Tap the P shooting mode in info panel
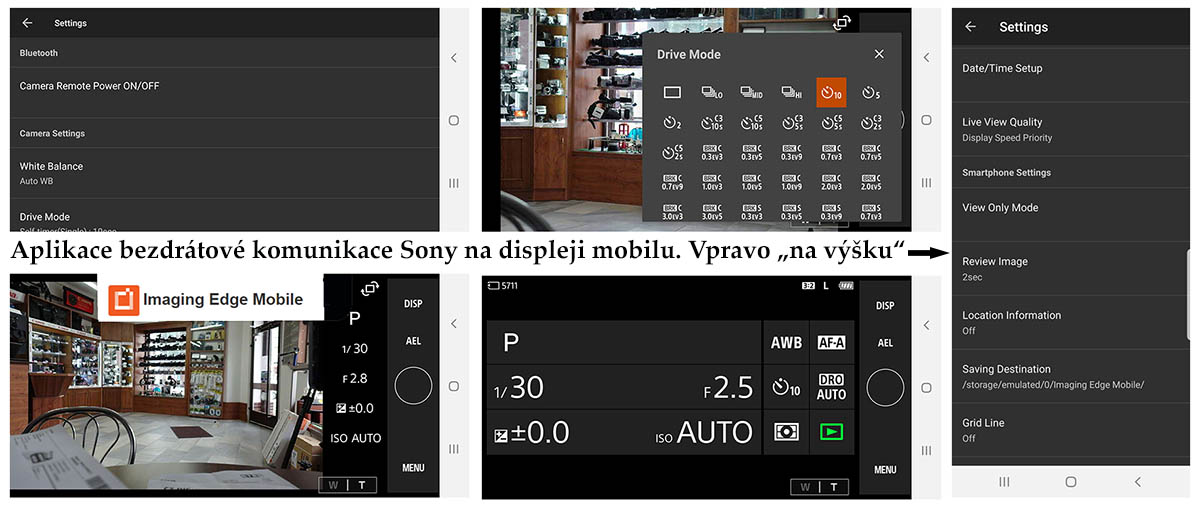This screenshot has height=508, width=1200. 510,342
